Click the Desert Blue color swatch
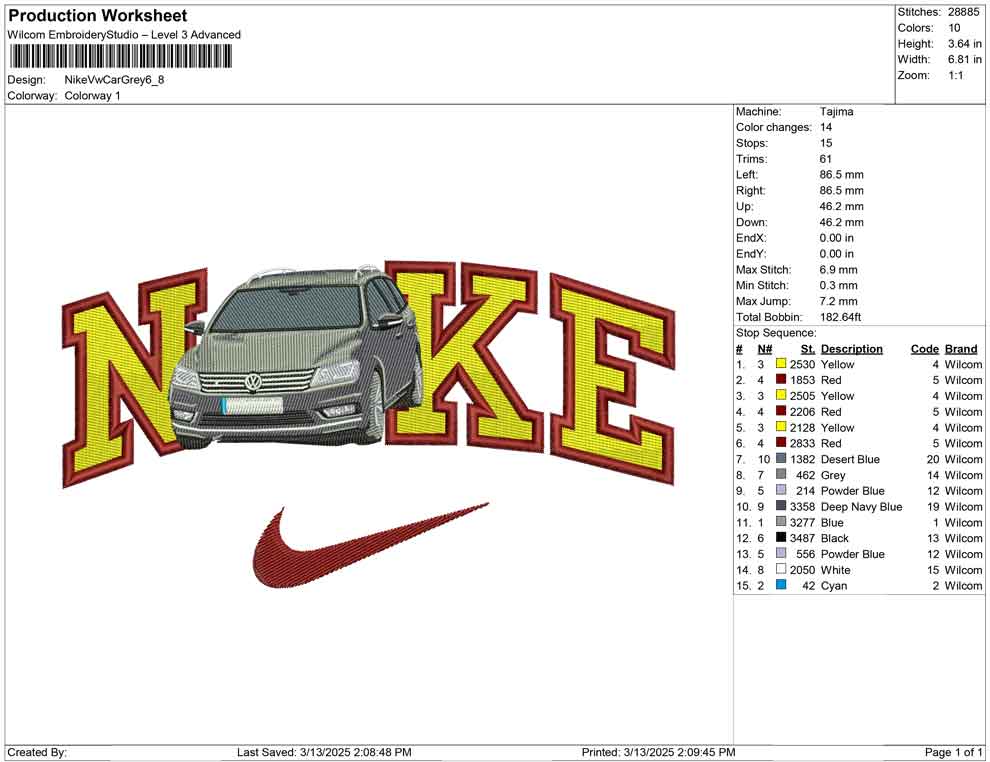Viewport: 990px width, 762px height. pyautogui.click(x=781, y=458)
